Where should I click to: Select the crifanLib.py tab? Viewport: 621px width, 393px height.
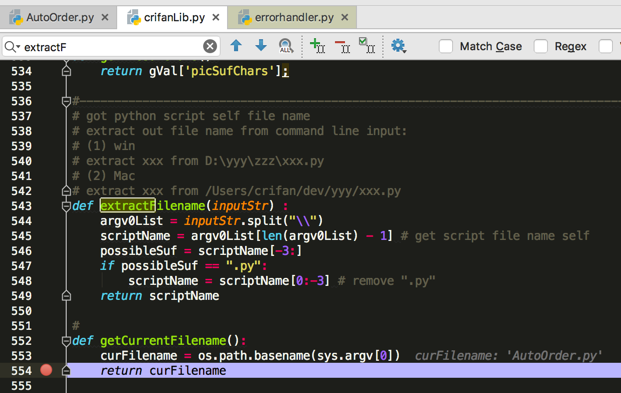point(173,17)
